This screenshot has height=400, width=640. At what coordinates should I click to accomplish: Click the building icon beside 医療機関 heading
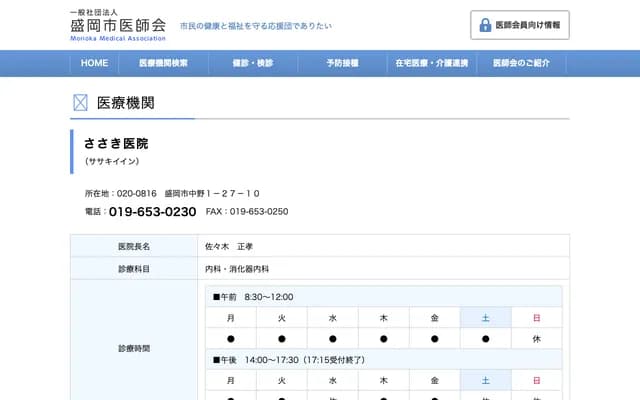click(x=81, y=103)
